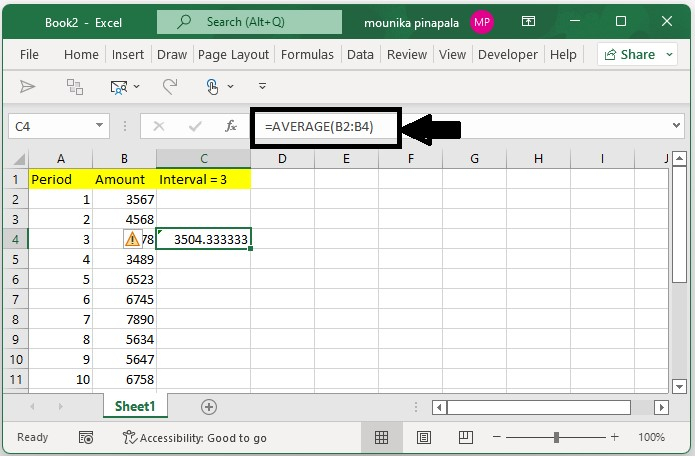Toggle Touch/Mouse mode icon
695x457 pixels.
pyautogui.click(x=212, y=87)
